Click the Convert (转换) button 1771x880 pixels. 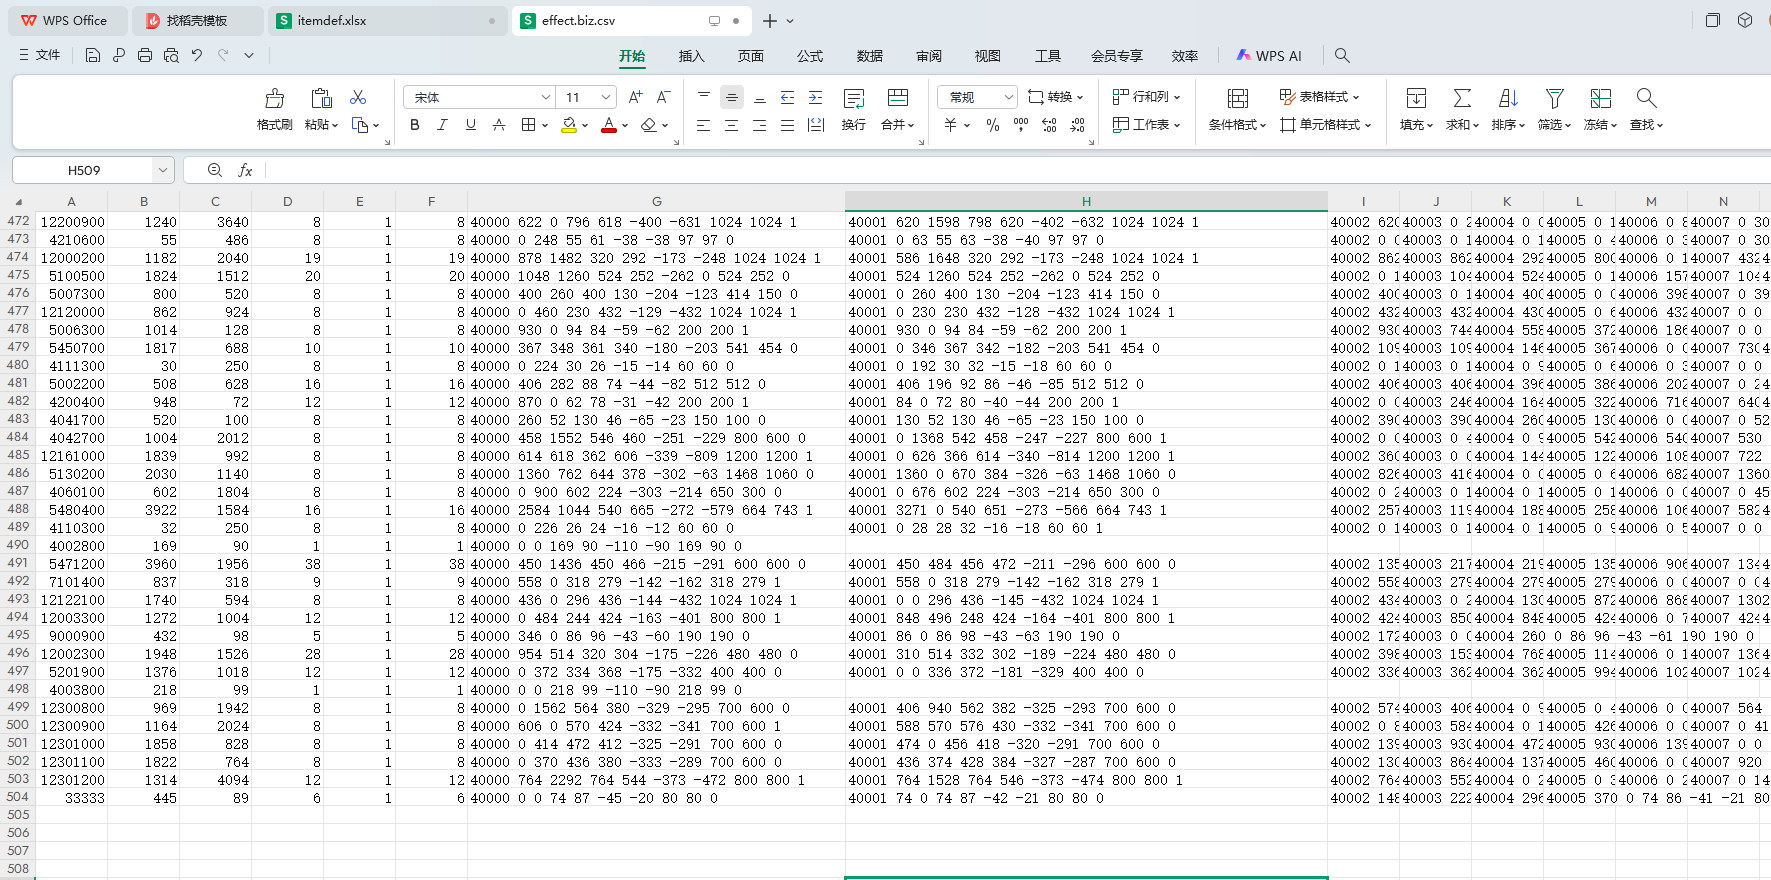(1055, 97)
